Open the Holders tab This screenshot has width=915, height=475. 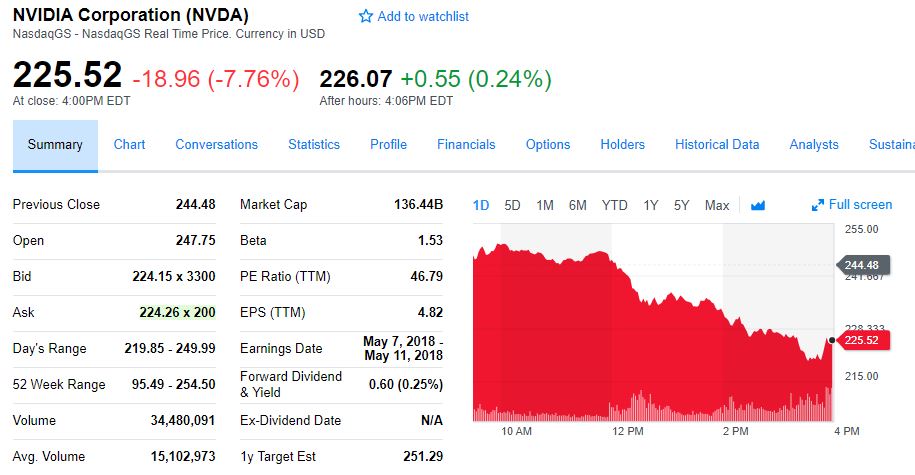pyautogui.click(x=622, y=145)
